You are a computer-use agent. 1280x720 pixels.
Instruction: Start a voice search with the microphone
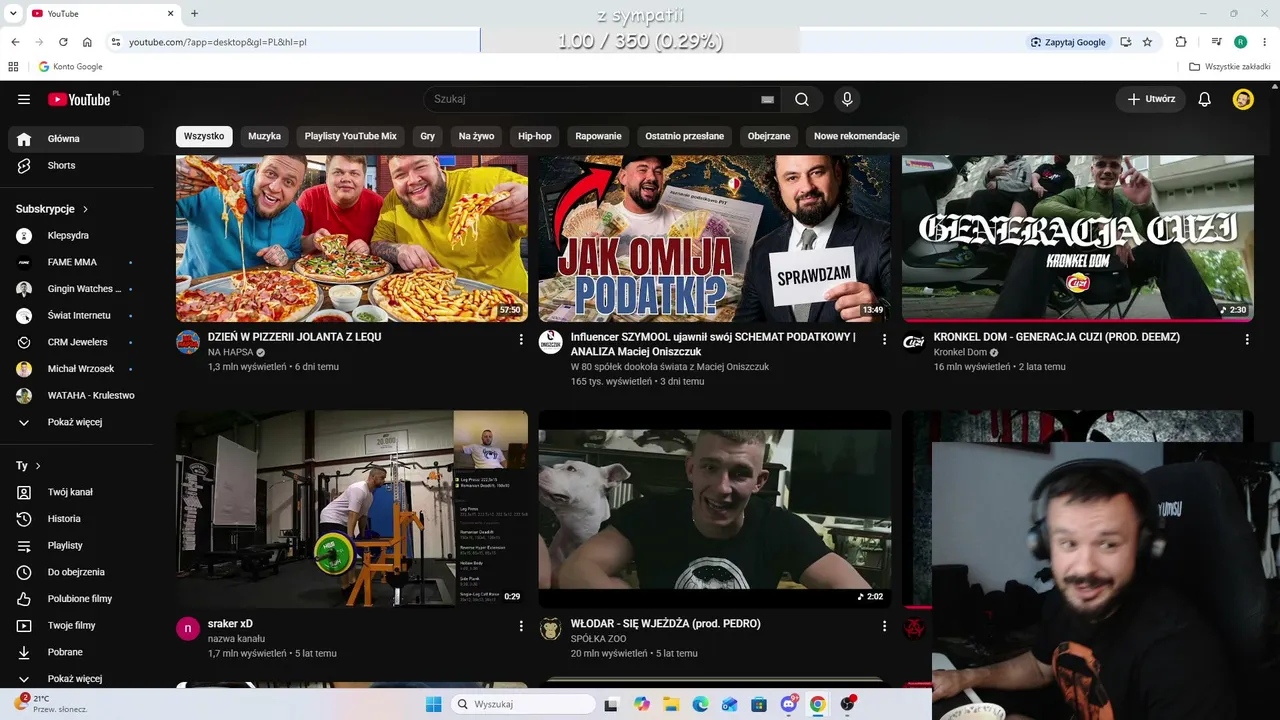[x=847, y=99]
